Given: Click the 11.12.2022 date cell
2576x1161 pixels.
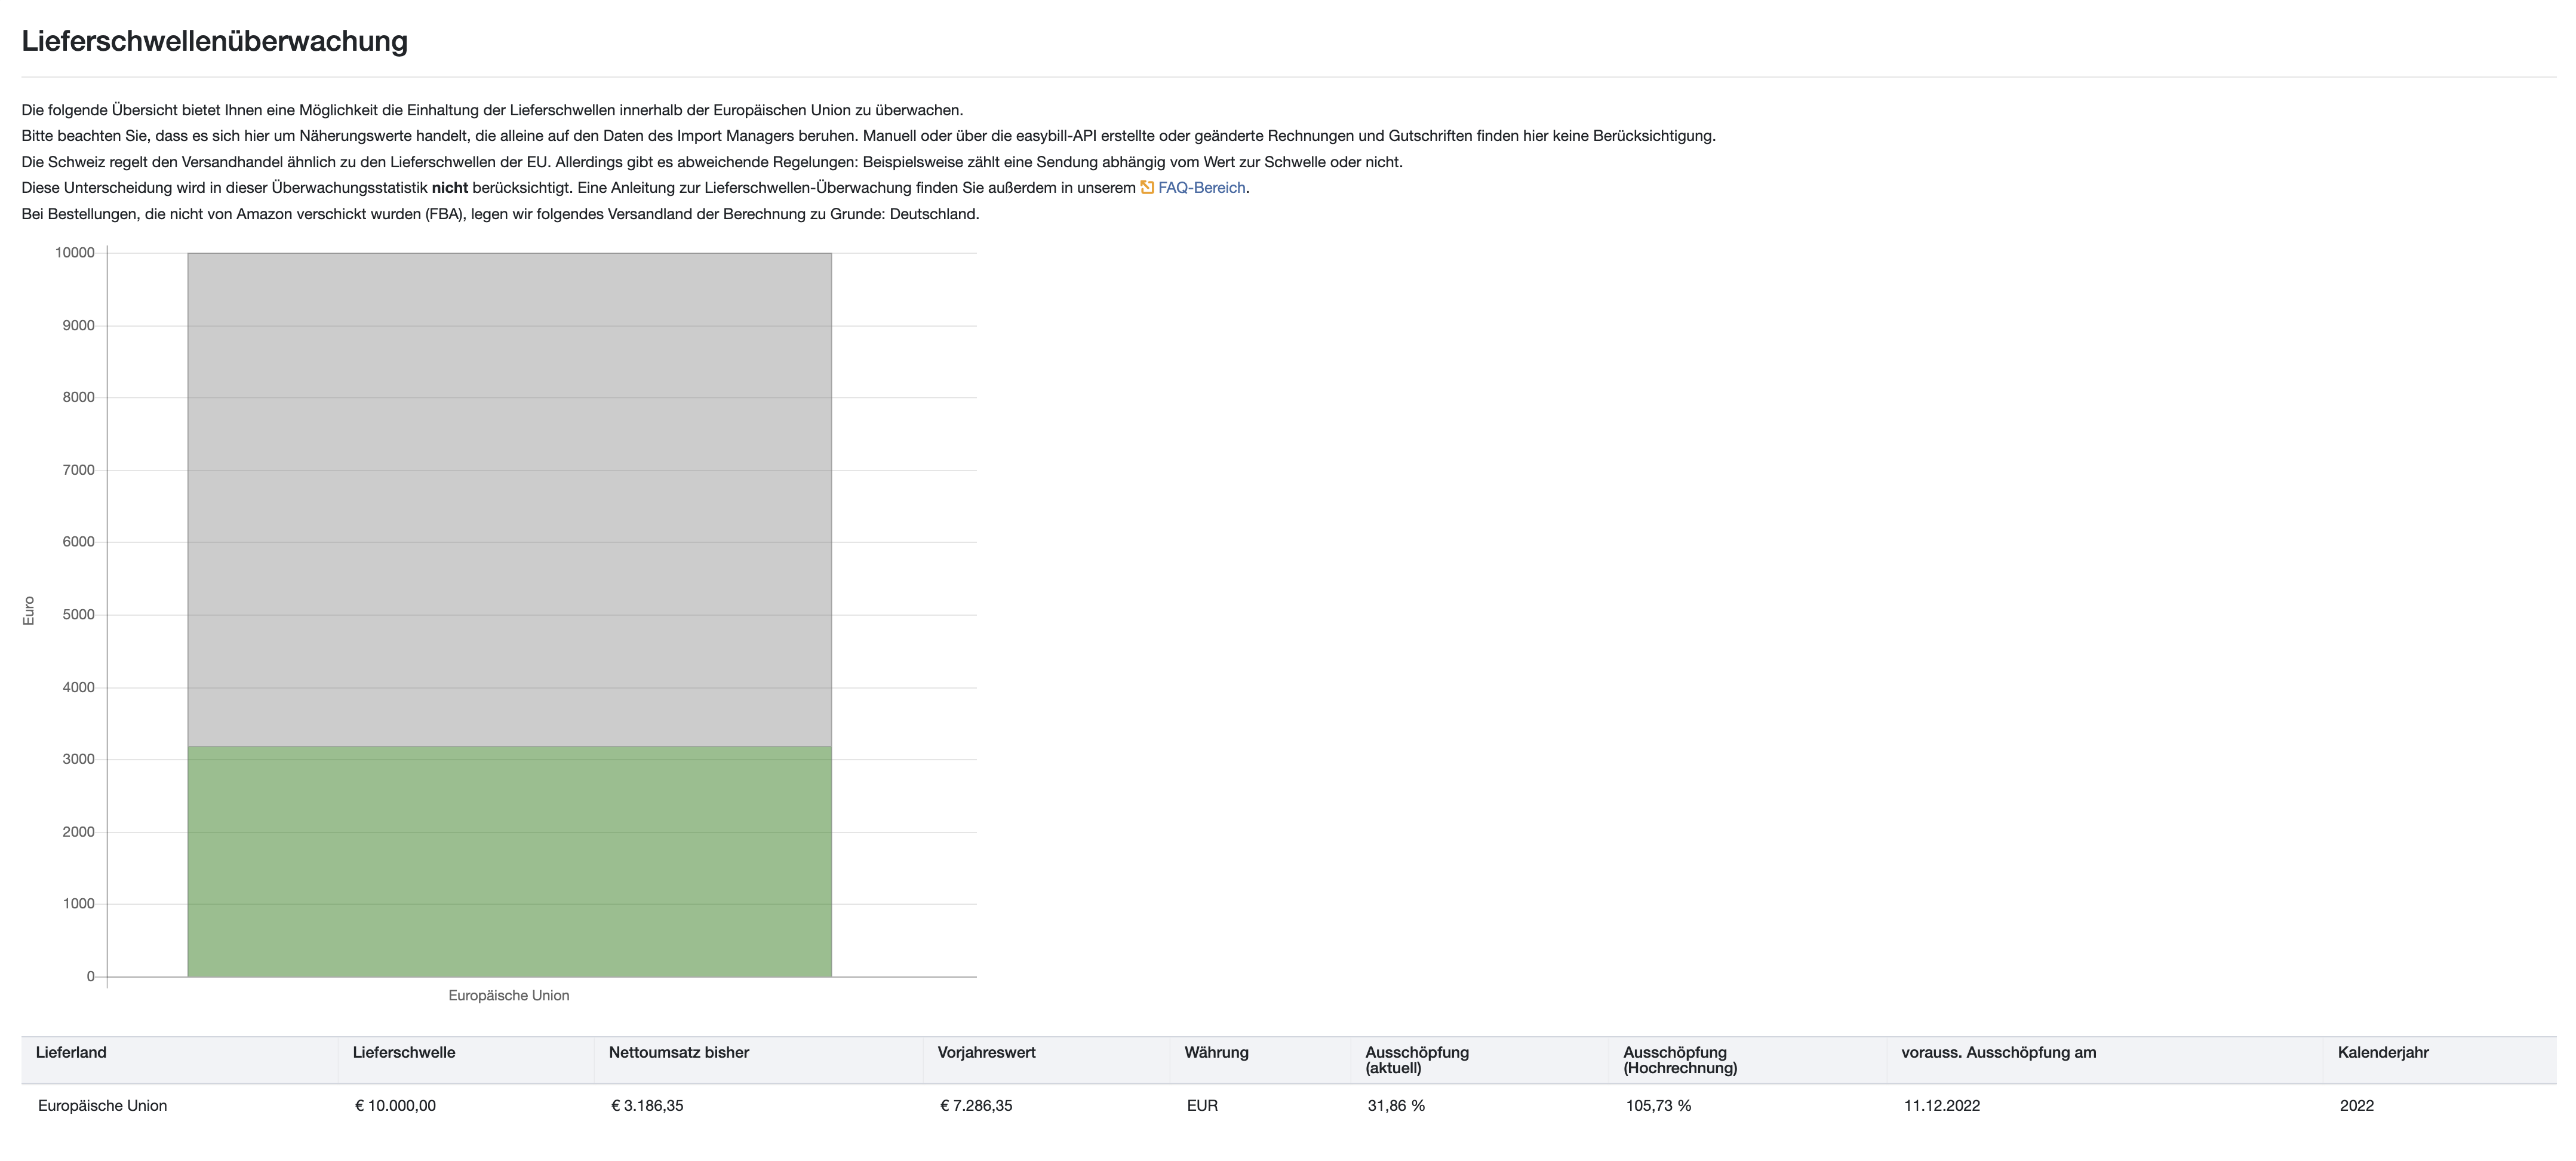Looking at the screenshot, I should 1941,1105.
